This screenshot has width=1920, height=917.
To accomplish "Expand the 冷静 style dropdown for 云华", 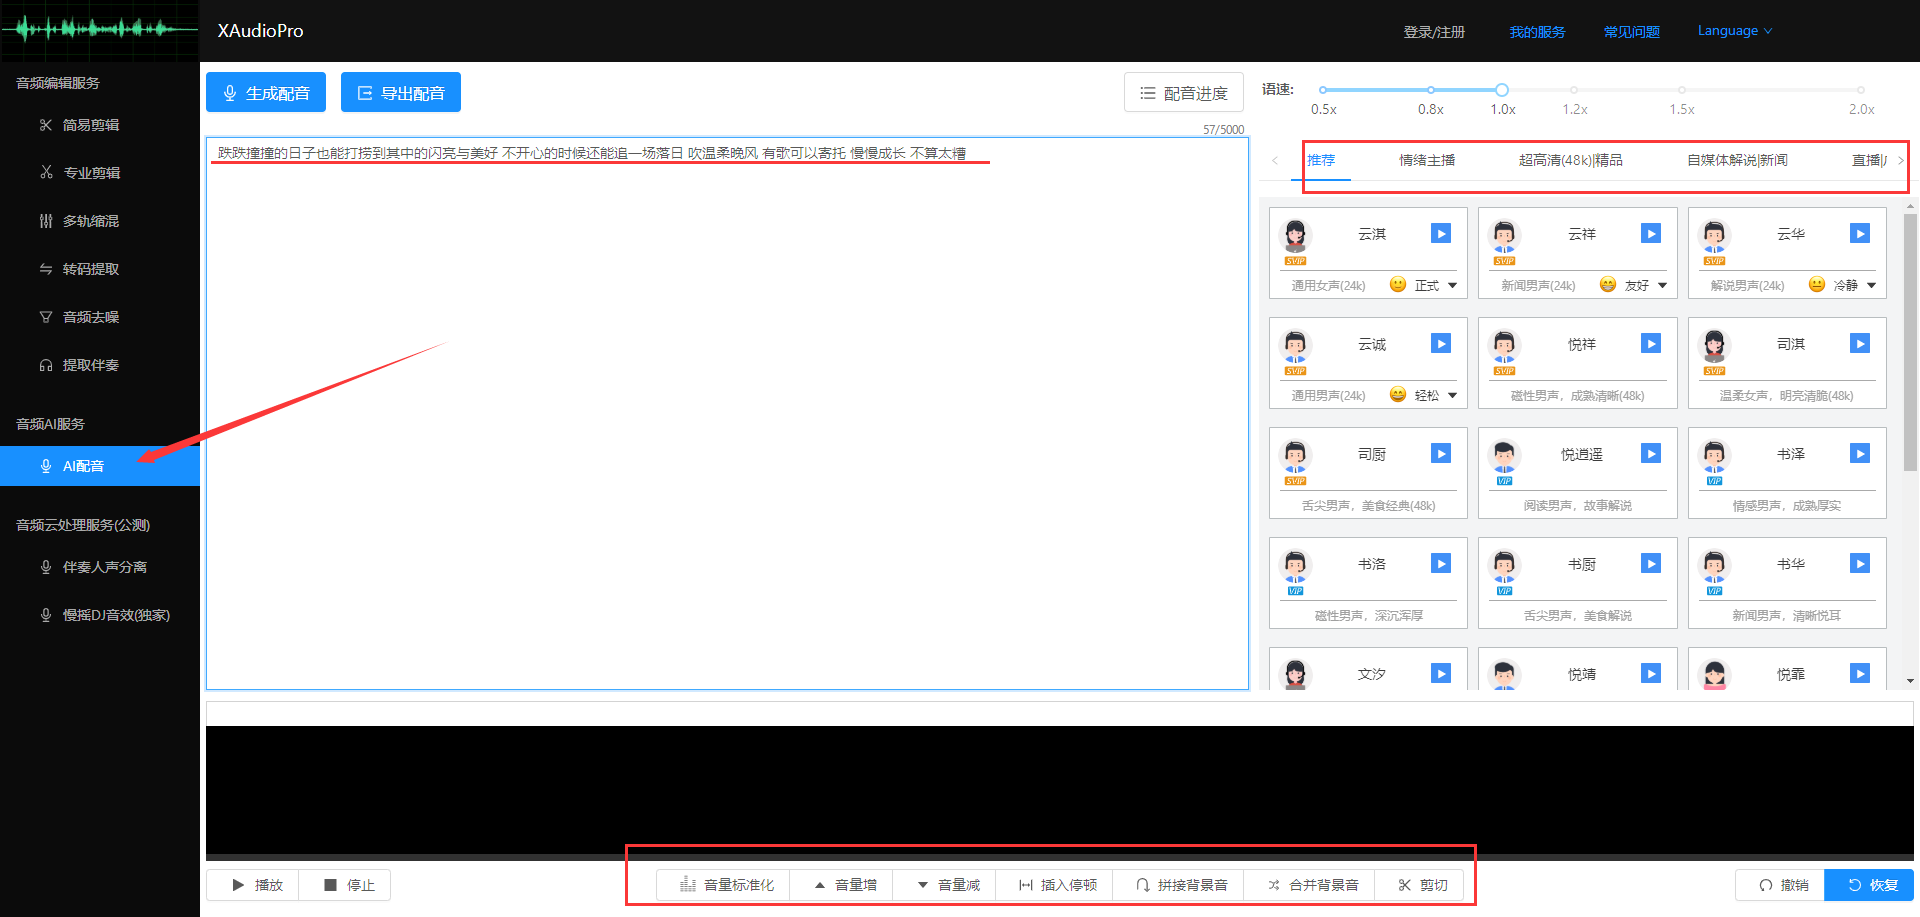I will tap(1848, 285).
